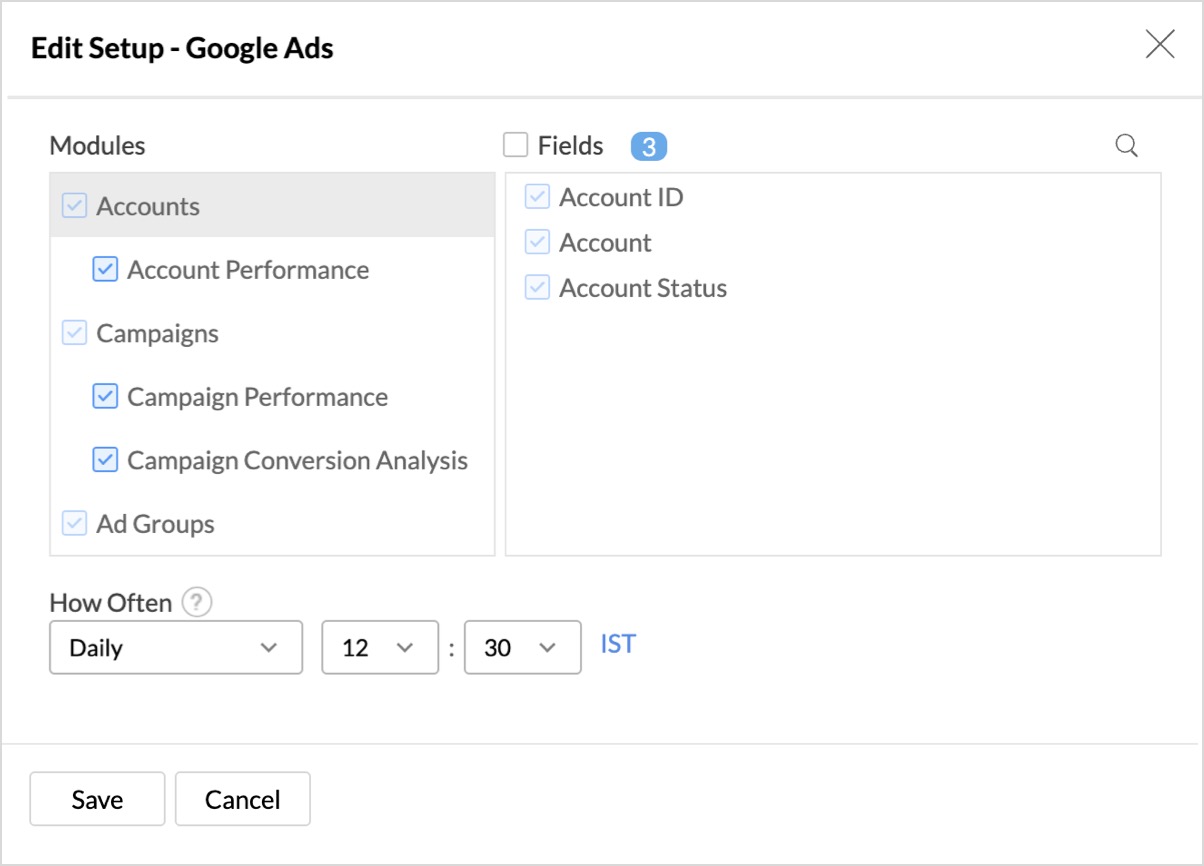This screenshot has width=1204, height=866.
Task: Click the Account Status field label
Action: (x=643, y=288)
